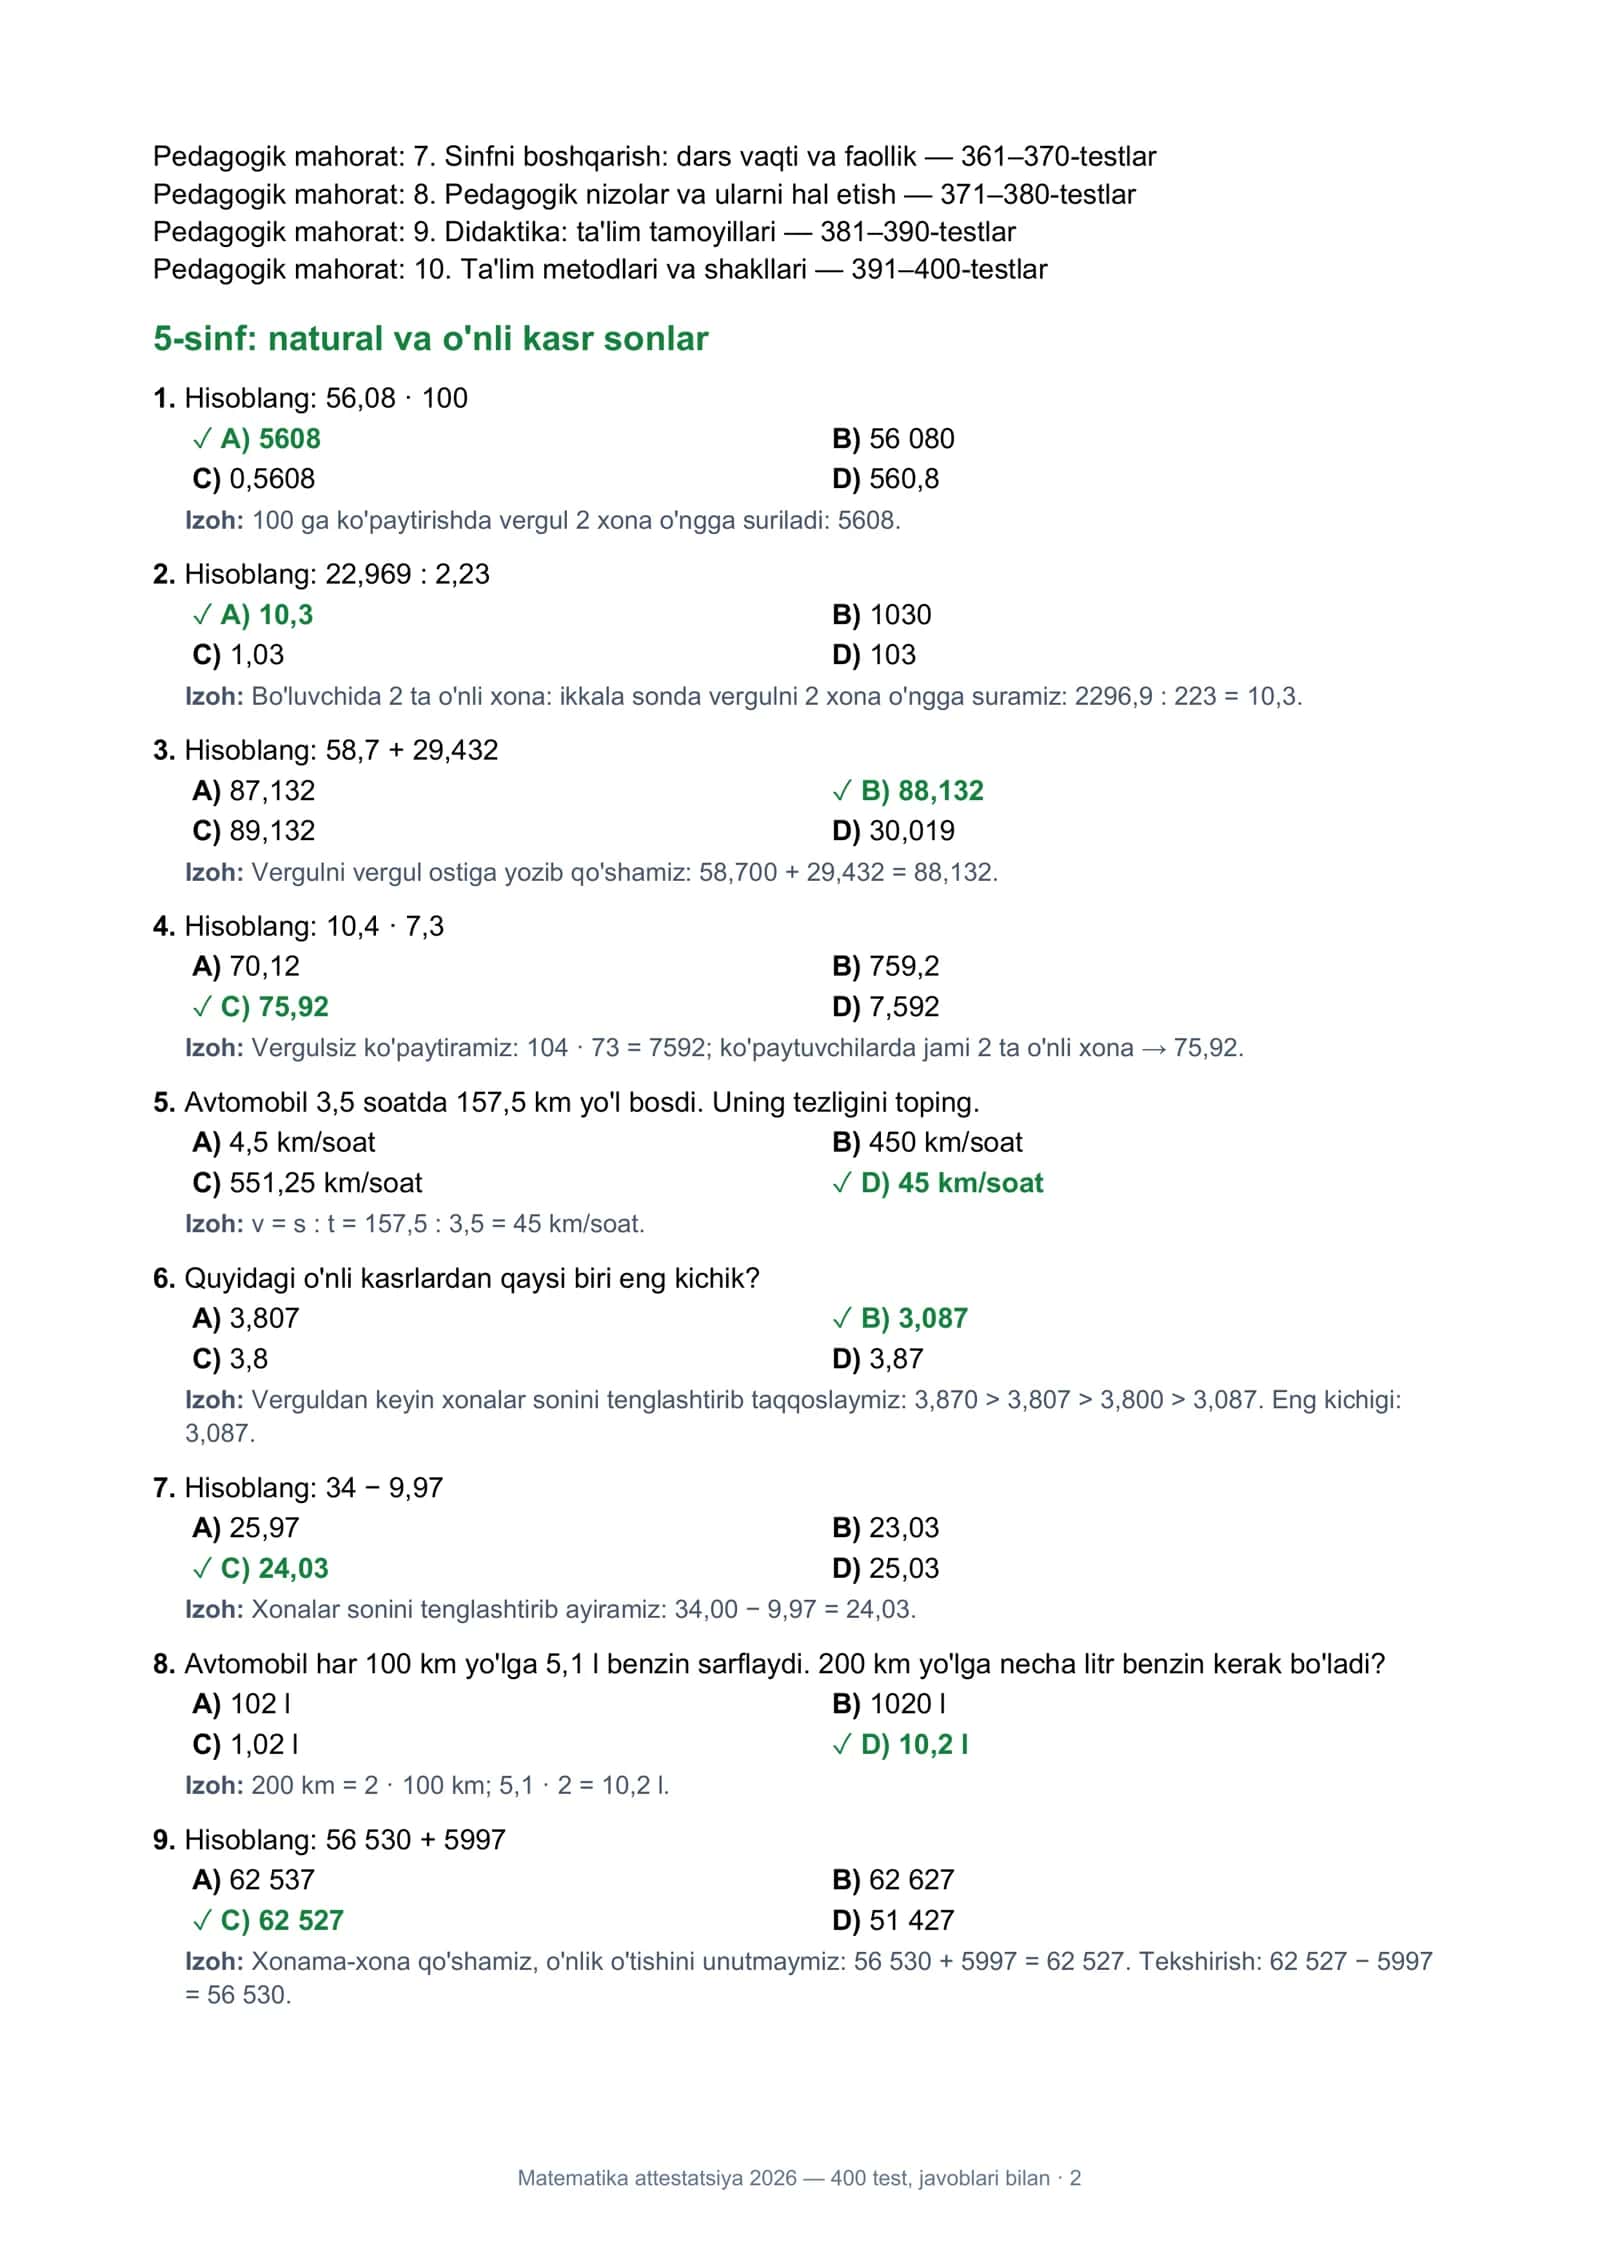Click question 5 text about Avtomobil tezligi
The image size is (1600, 2262).
(566, 1103)
